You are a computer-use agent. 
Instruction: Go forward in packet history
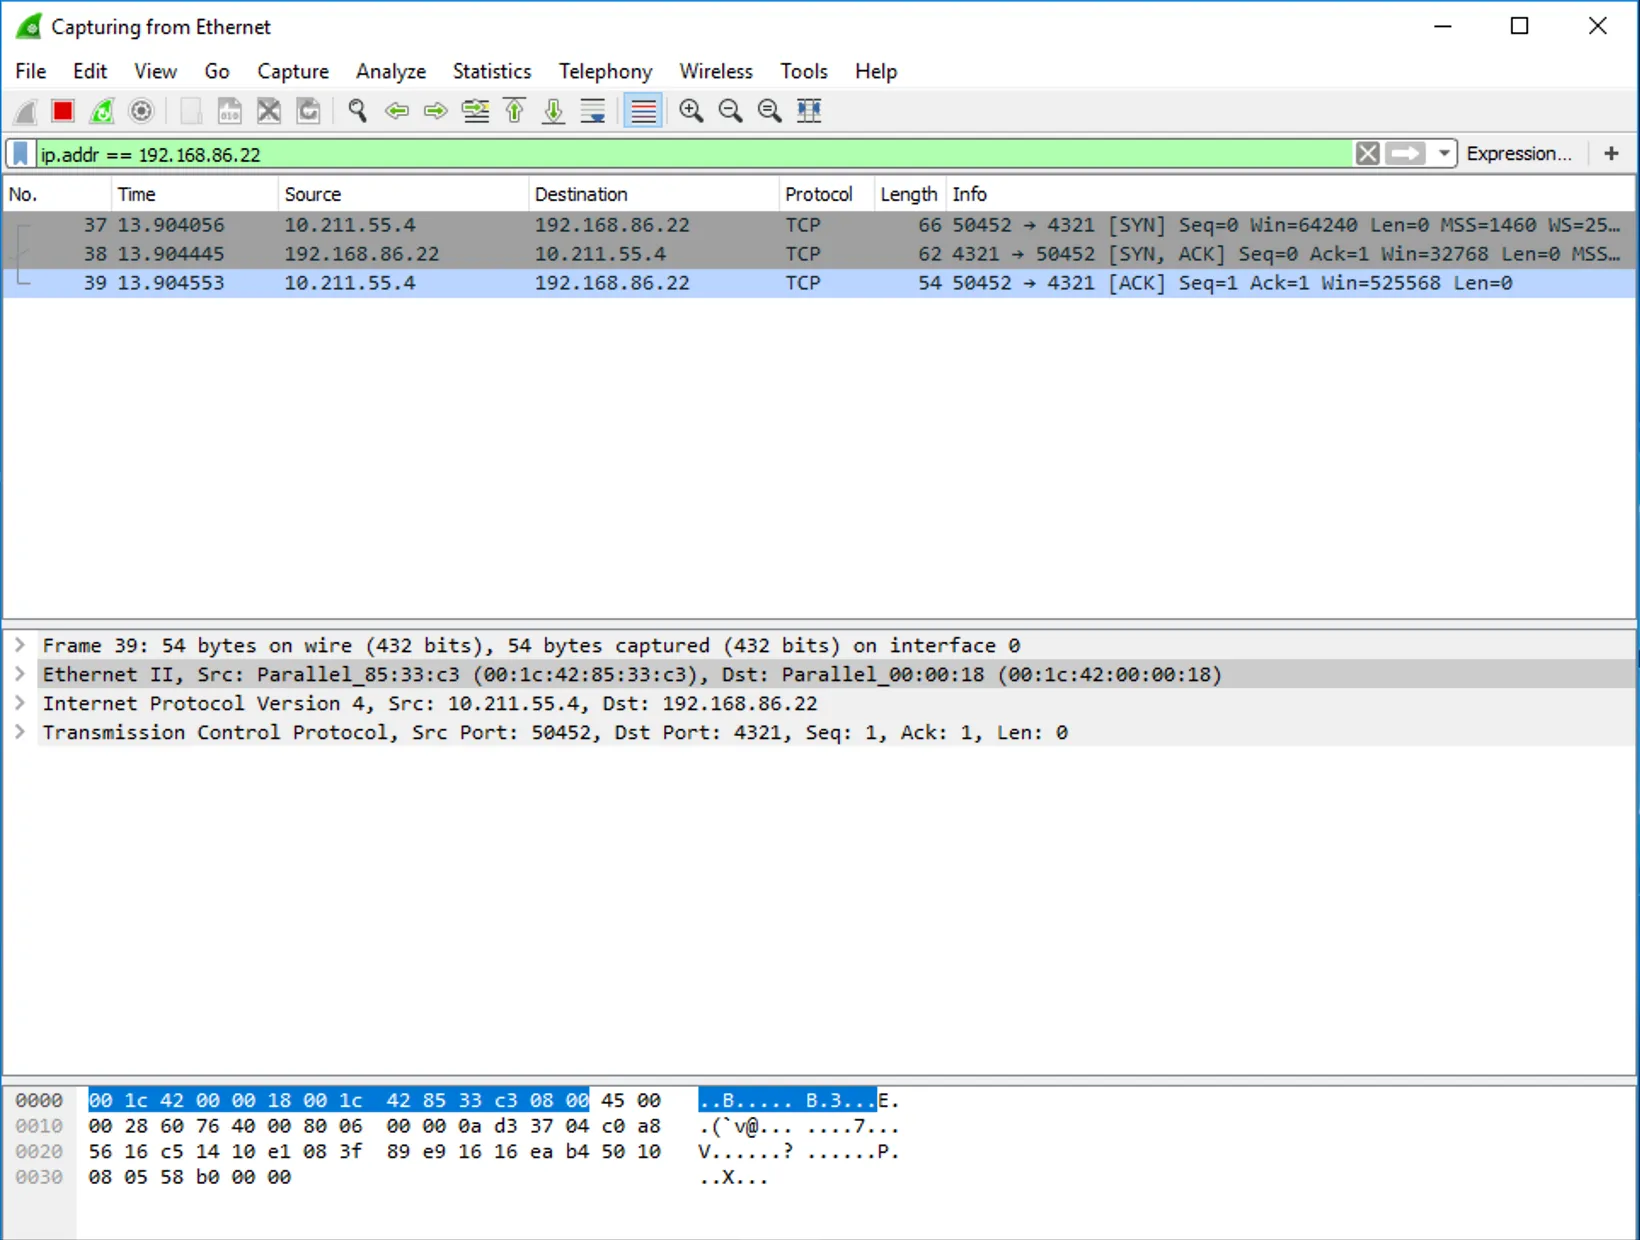point(435,111)
